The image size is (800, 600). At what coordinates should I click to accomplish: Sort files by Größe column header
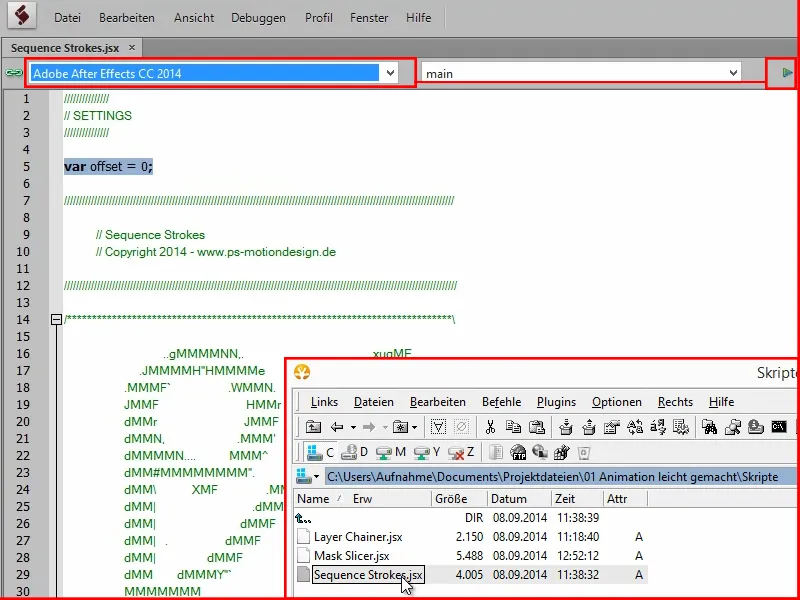[x=459, y=498]
